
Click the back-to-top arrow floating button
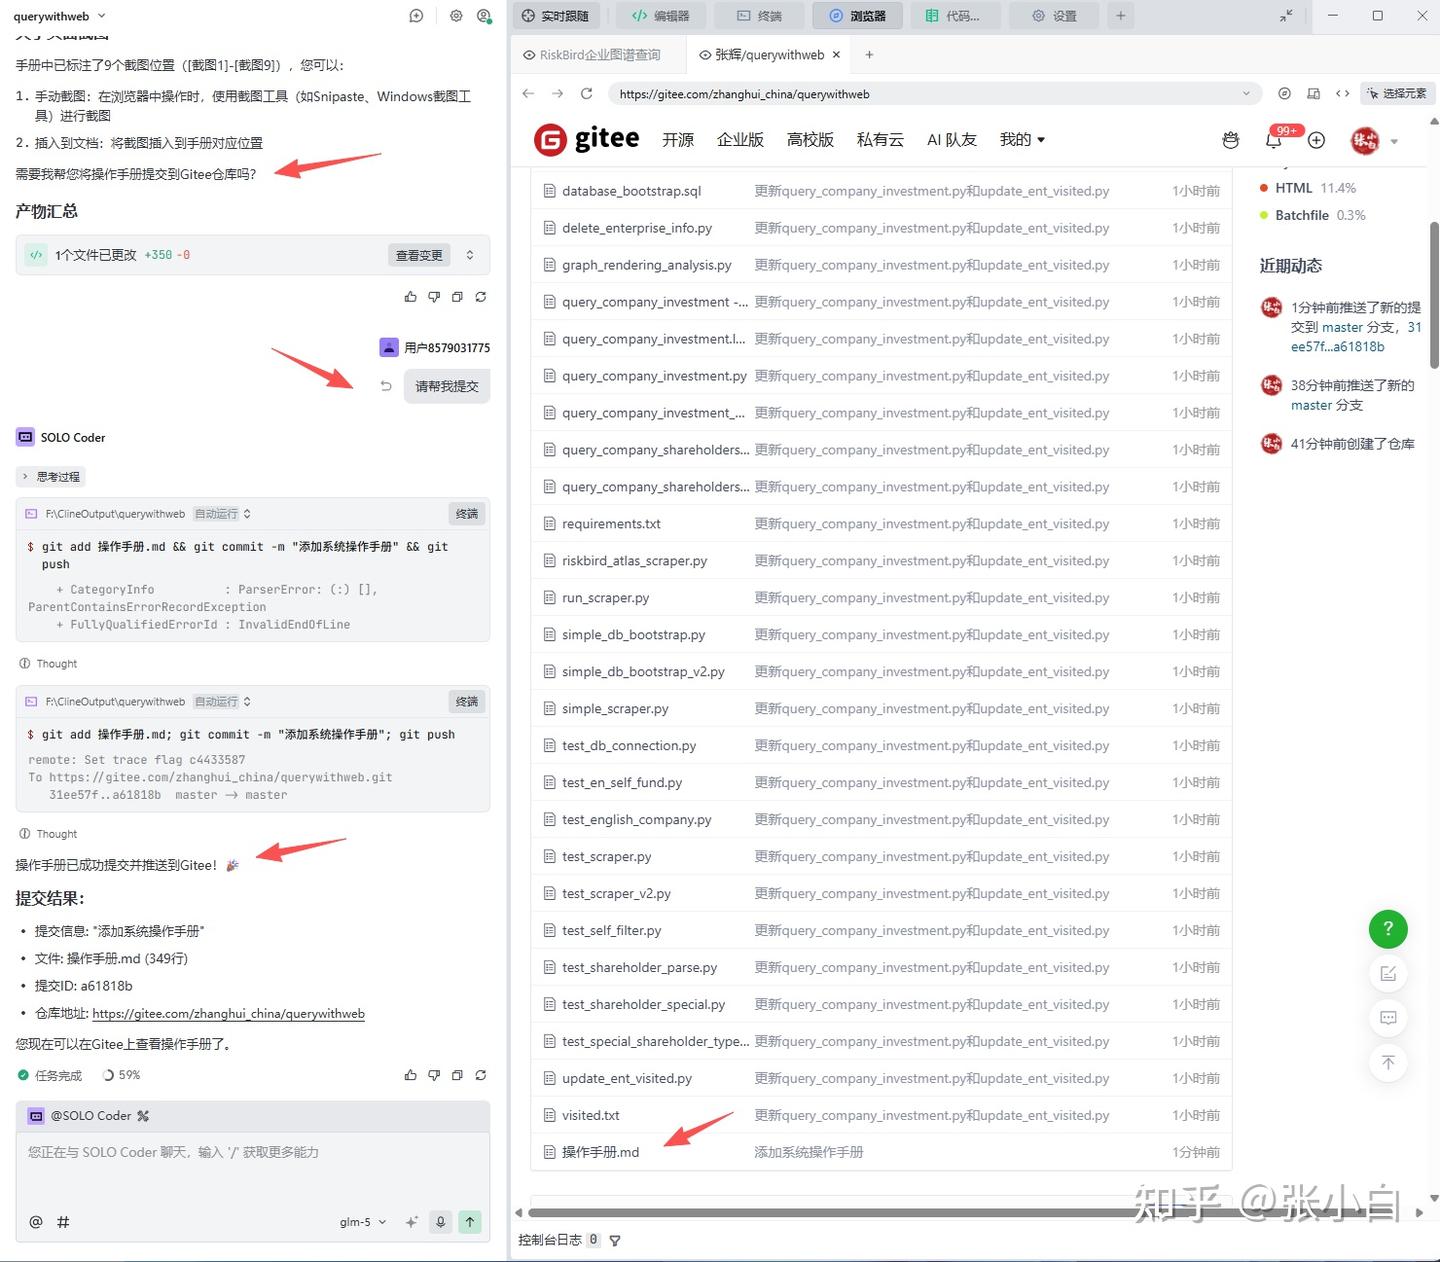coord(1388,1062)
